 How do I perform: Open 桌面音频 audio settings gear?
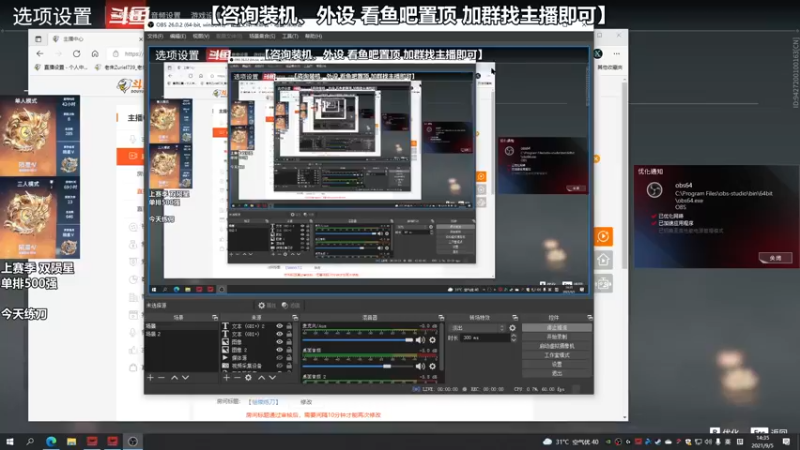point(432,366)
